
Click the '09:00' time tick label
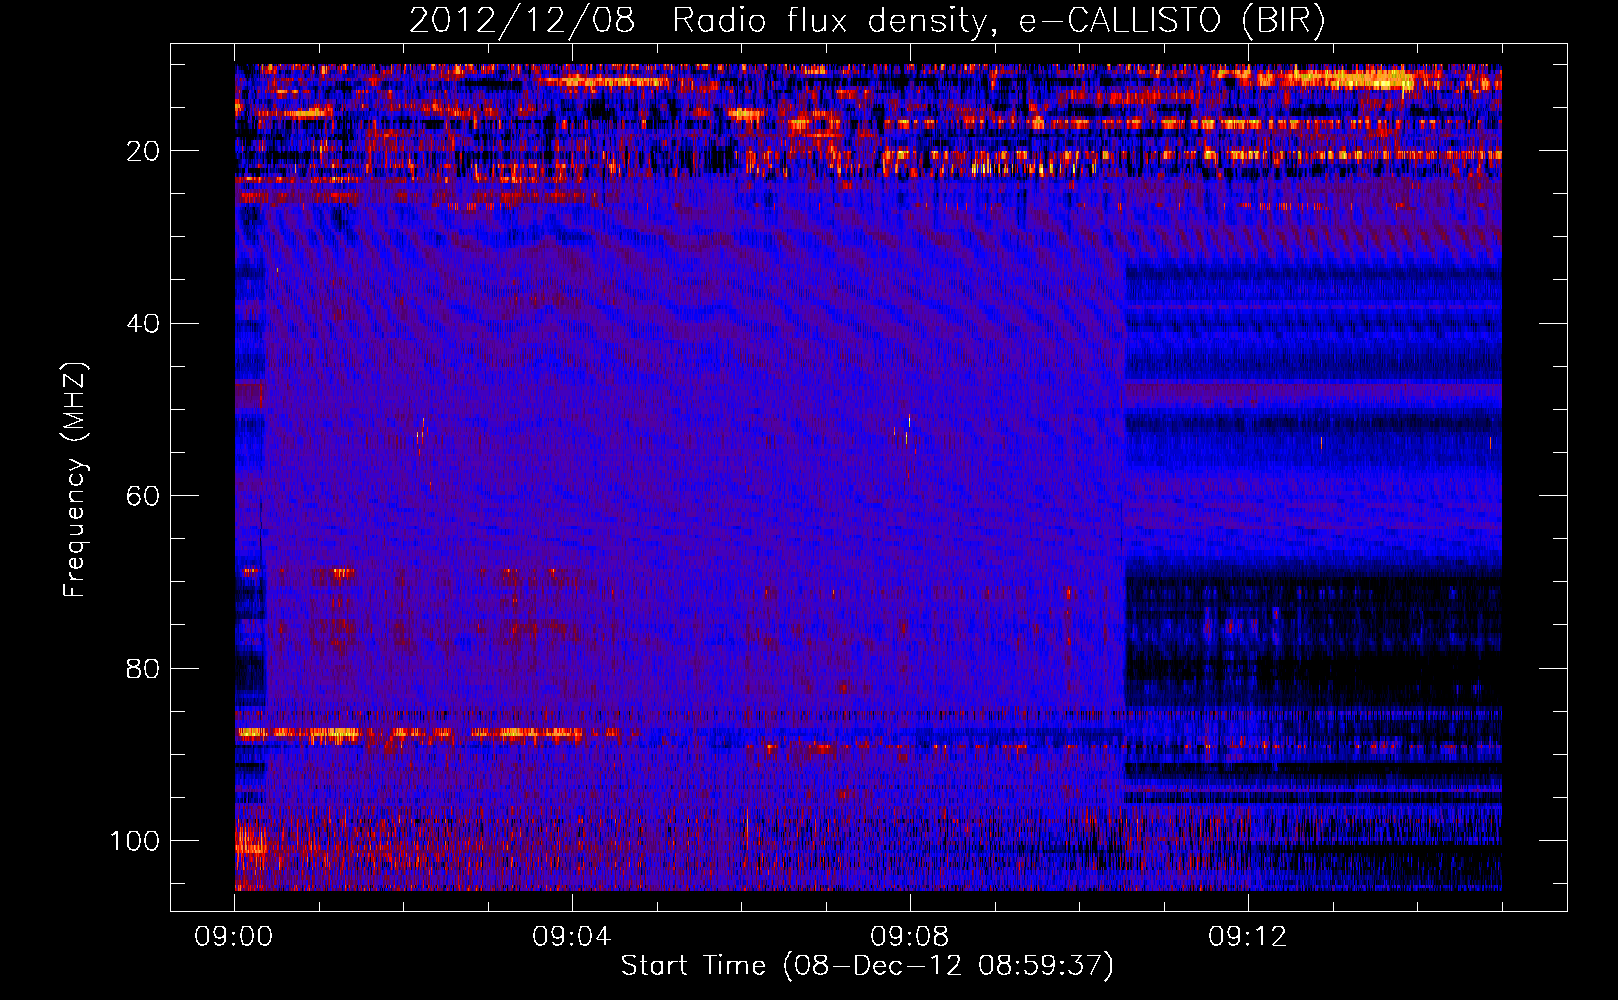pyautogui.click(x=234, y=937)
